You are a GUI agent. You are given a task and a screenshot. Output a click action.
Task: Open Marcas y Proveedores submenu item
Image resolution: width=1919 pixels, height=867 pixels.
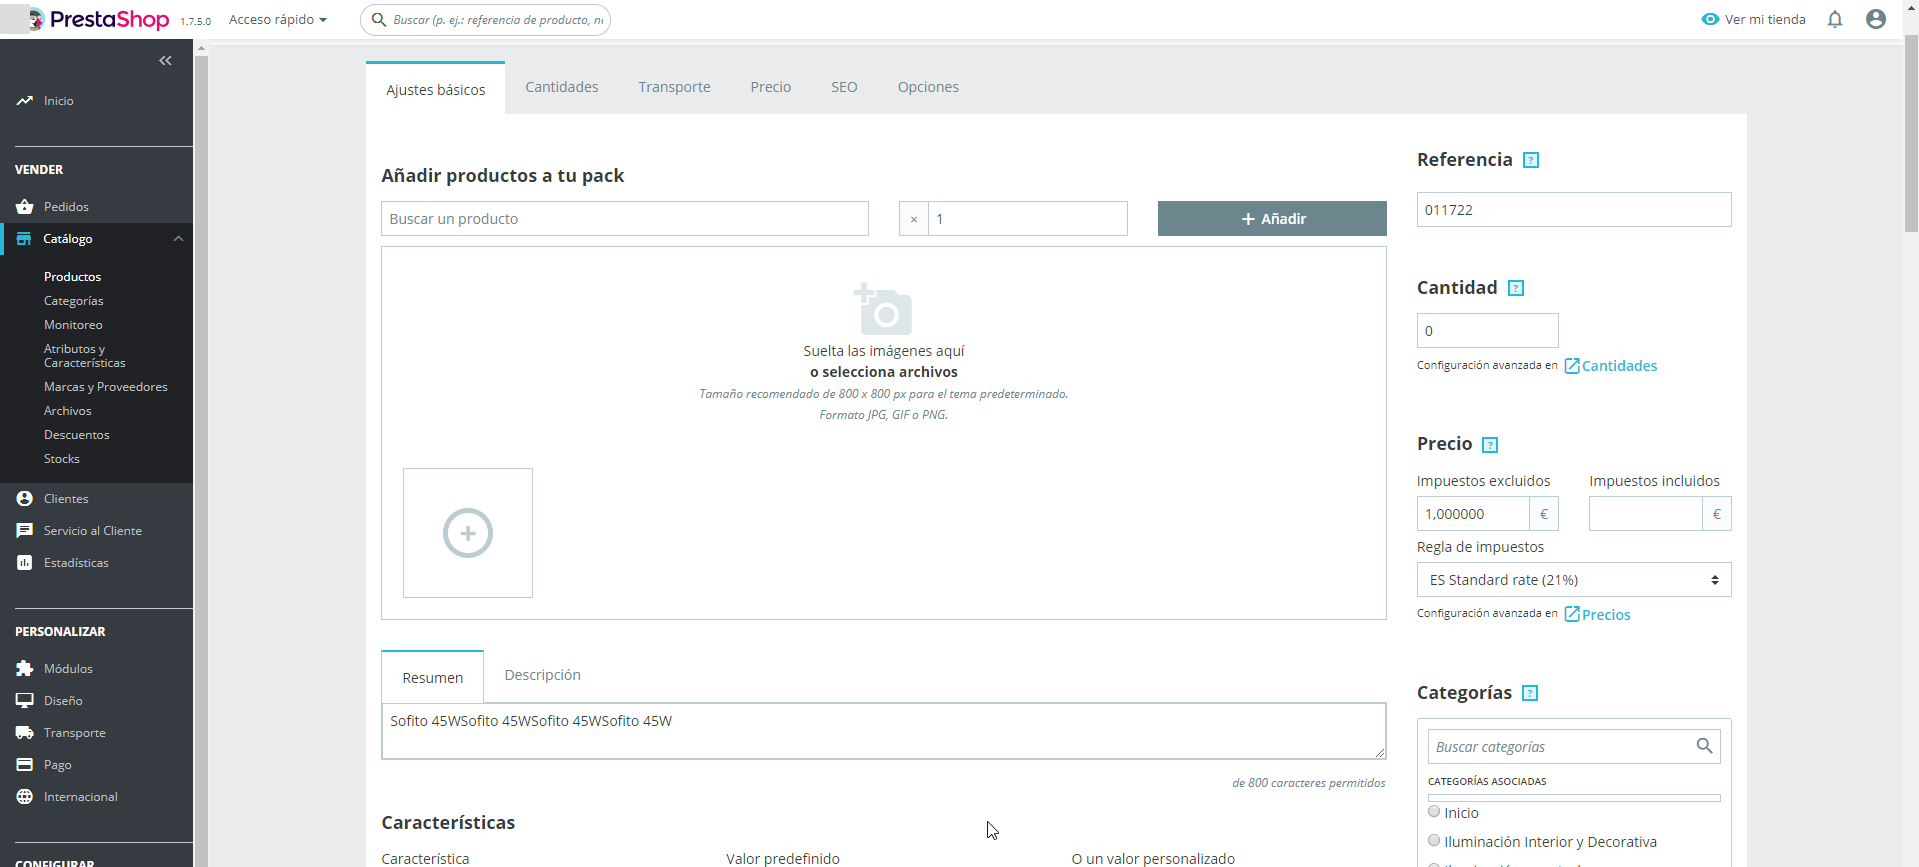pyautogui.click(x=106, y=387)
